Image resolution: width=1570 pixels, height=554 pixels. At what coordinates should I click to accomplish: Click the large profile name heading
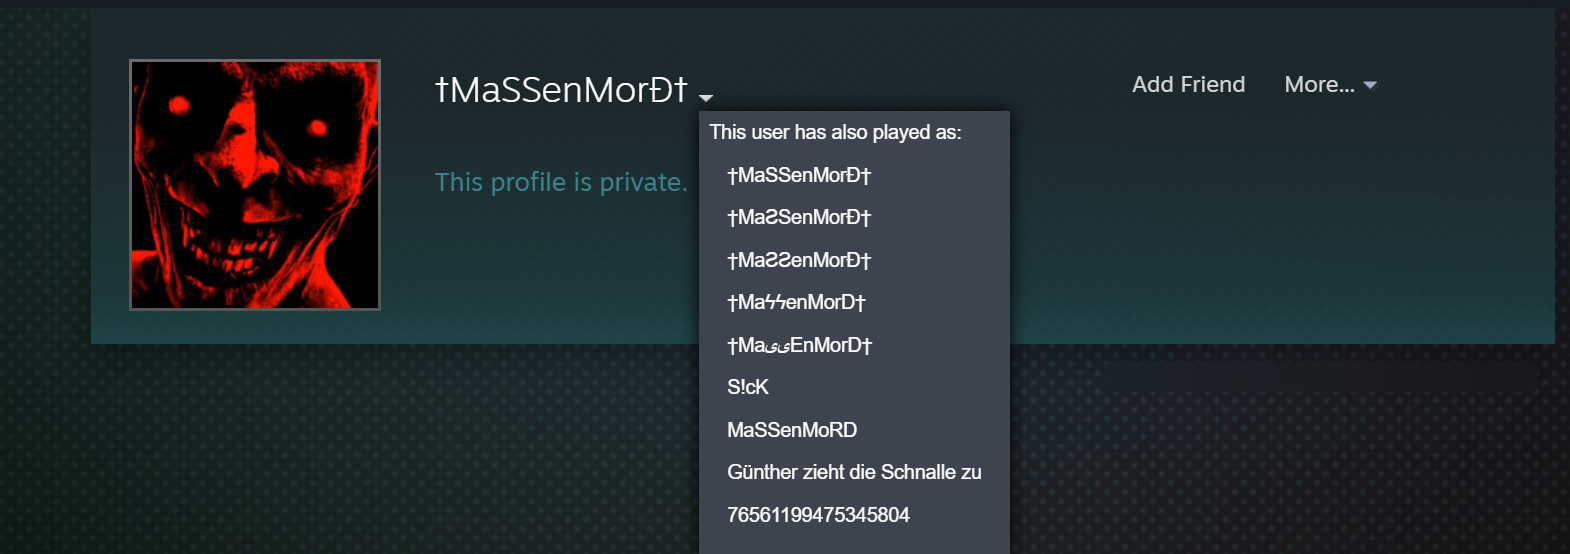point(561,90)
